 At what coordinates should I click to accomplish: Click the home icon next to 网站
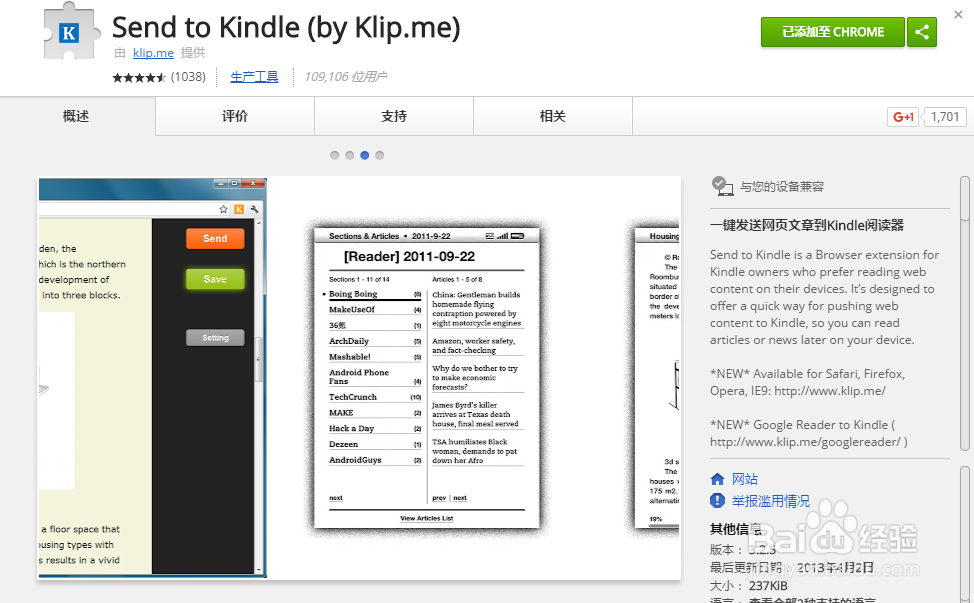(x=717, y=479)
